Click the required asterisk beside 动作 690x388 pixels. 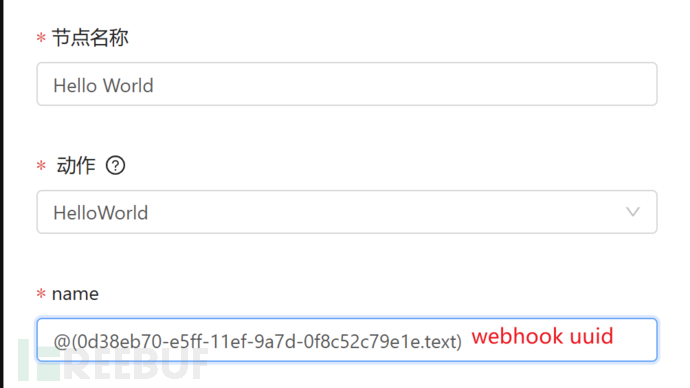point(41,166)
